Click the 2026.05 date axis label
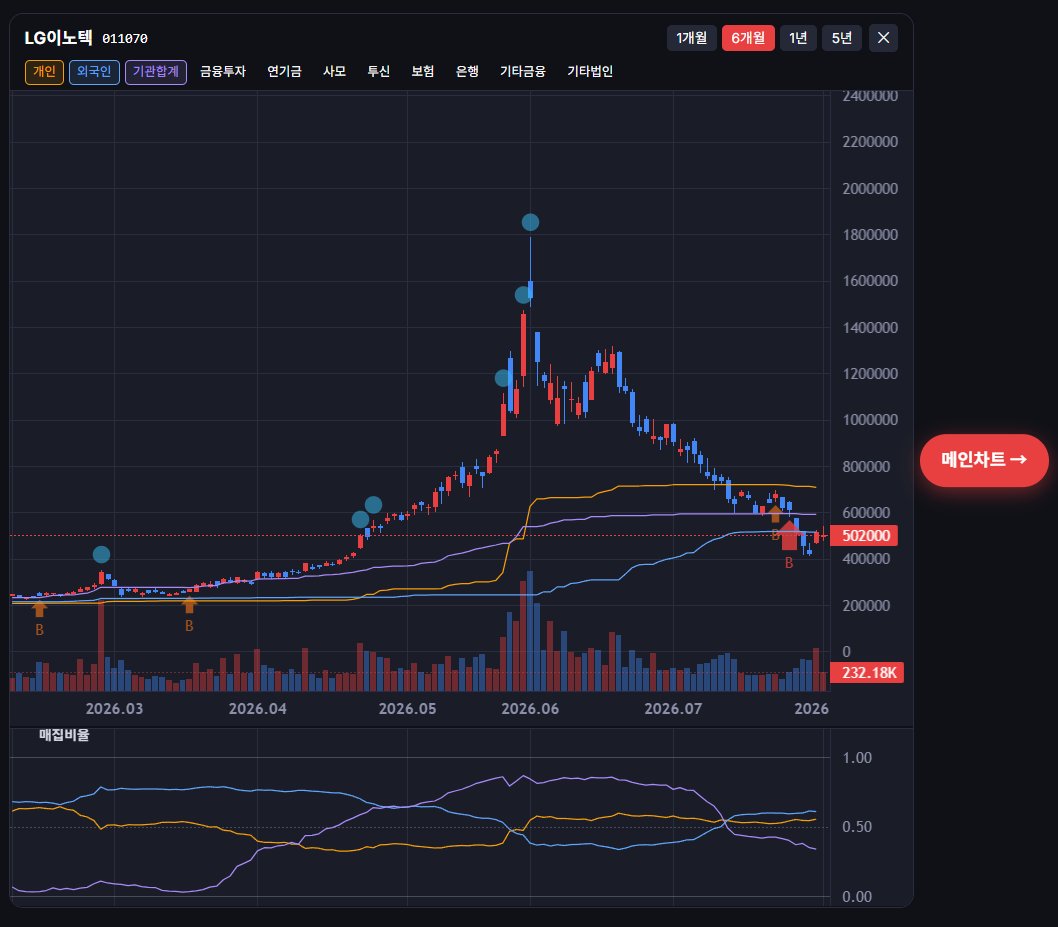This screenshot has height=927, width=1058. [407, 708]
